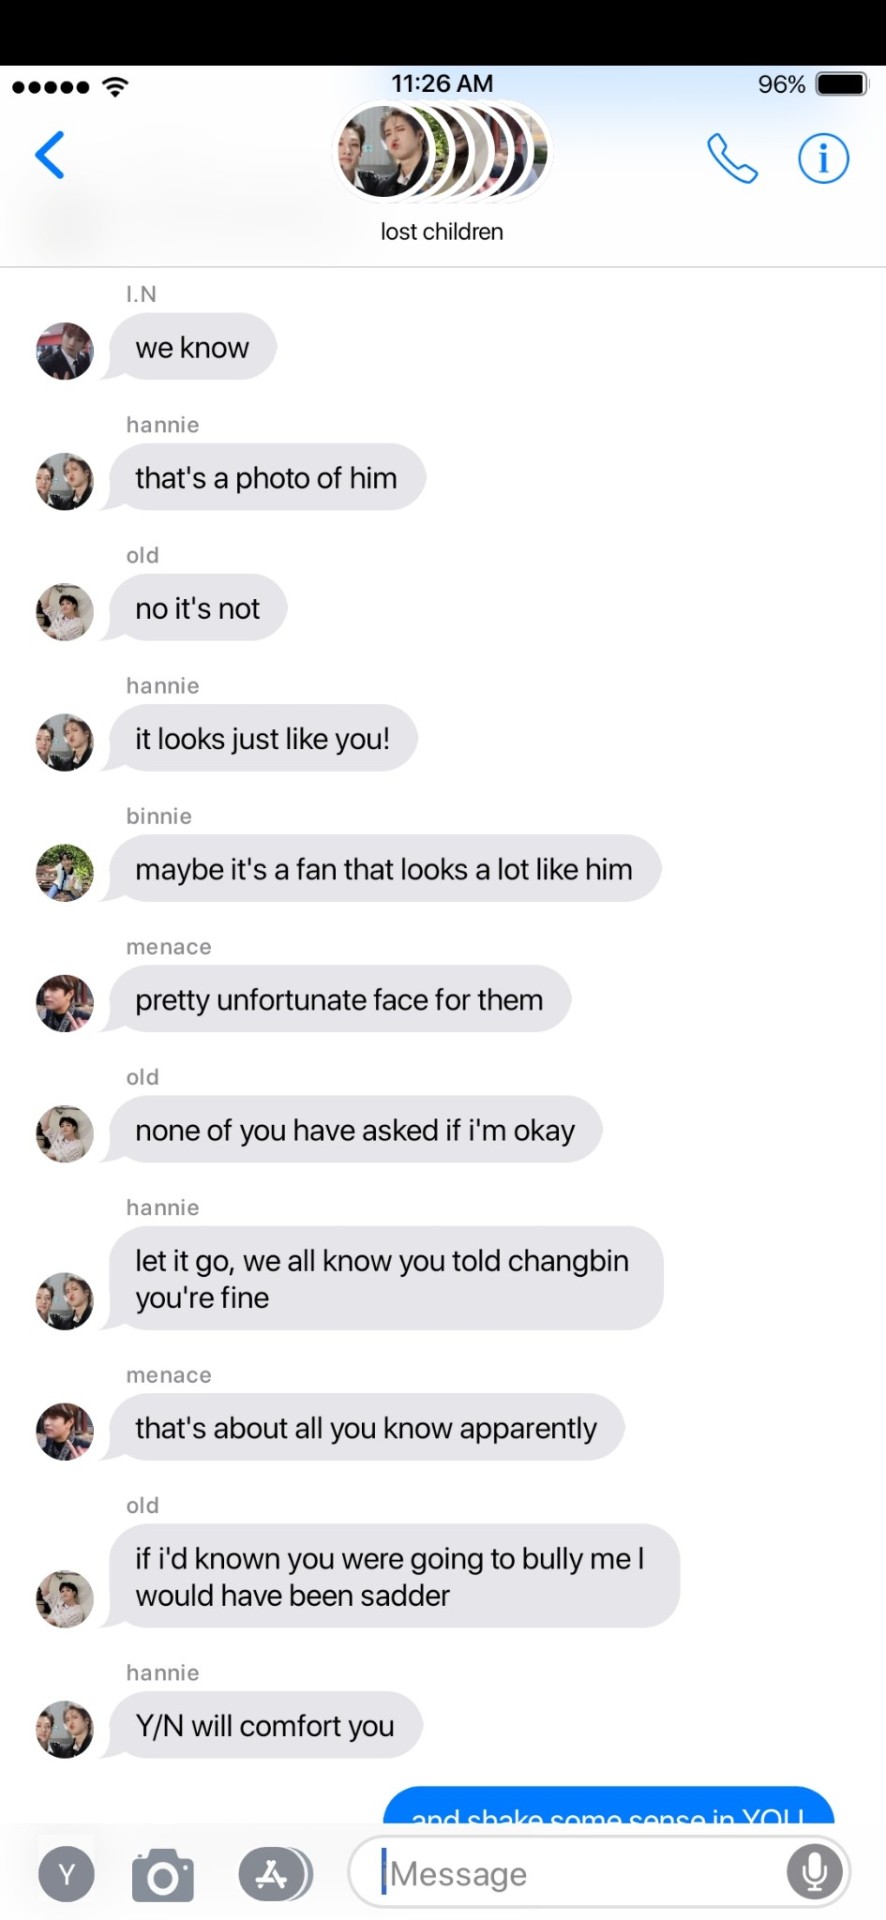The height and width of the screenshot is (1920, 886).
Task: Select I.N's profile picture
Action: click(65, 351)
